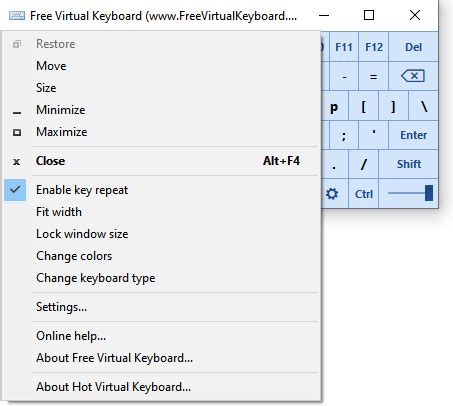Maximize the Free Virtual Keyboard window

click(369, 15)
